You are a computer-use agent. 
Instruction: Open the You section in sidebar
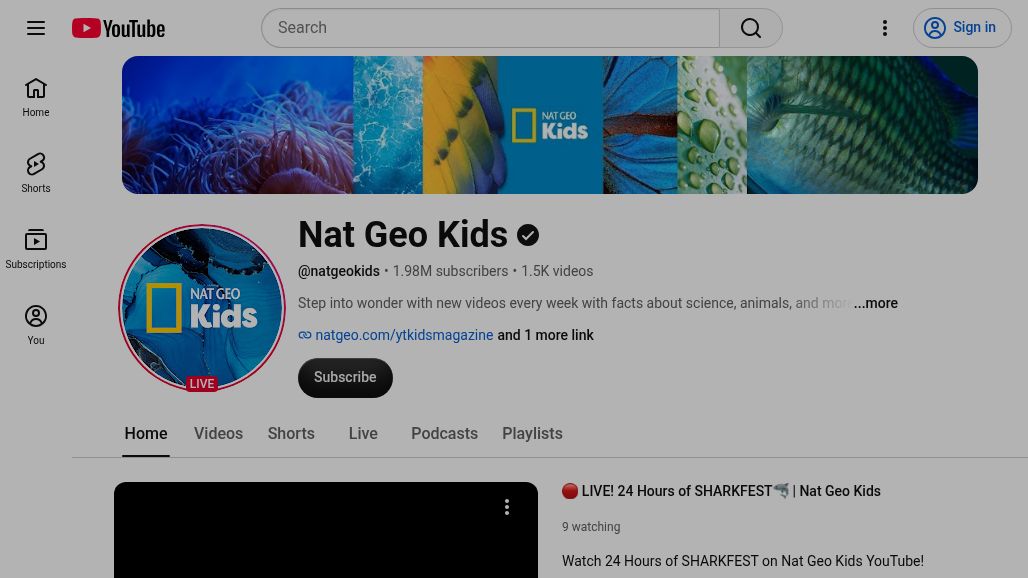(36, 326)
